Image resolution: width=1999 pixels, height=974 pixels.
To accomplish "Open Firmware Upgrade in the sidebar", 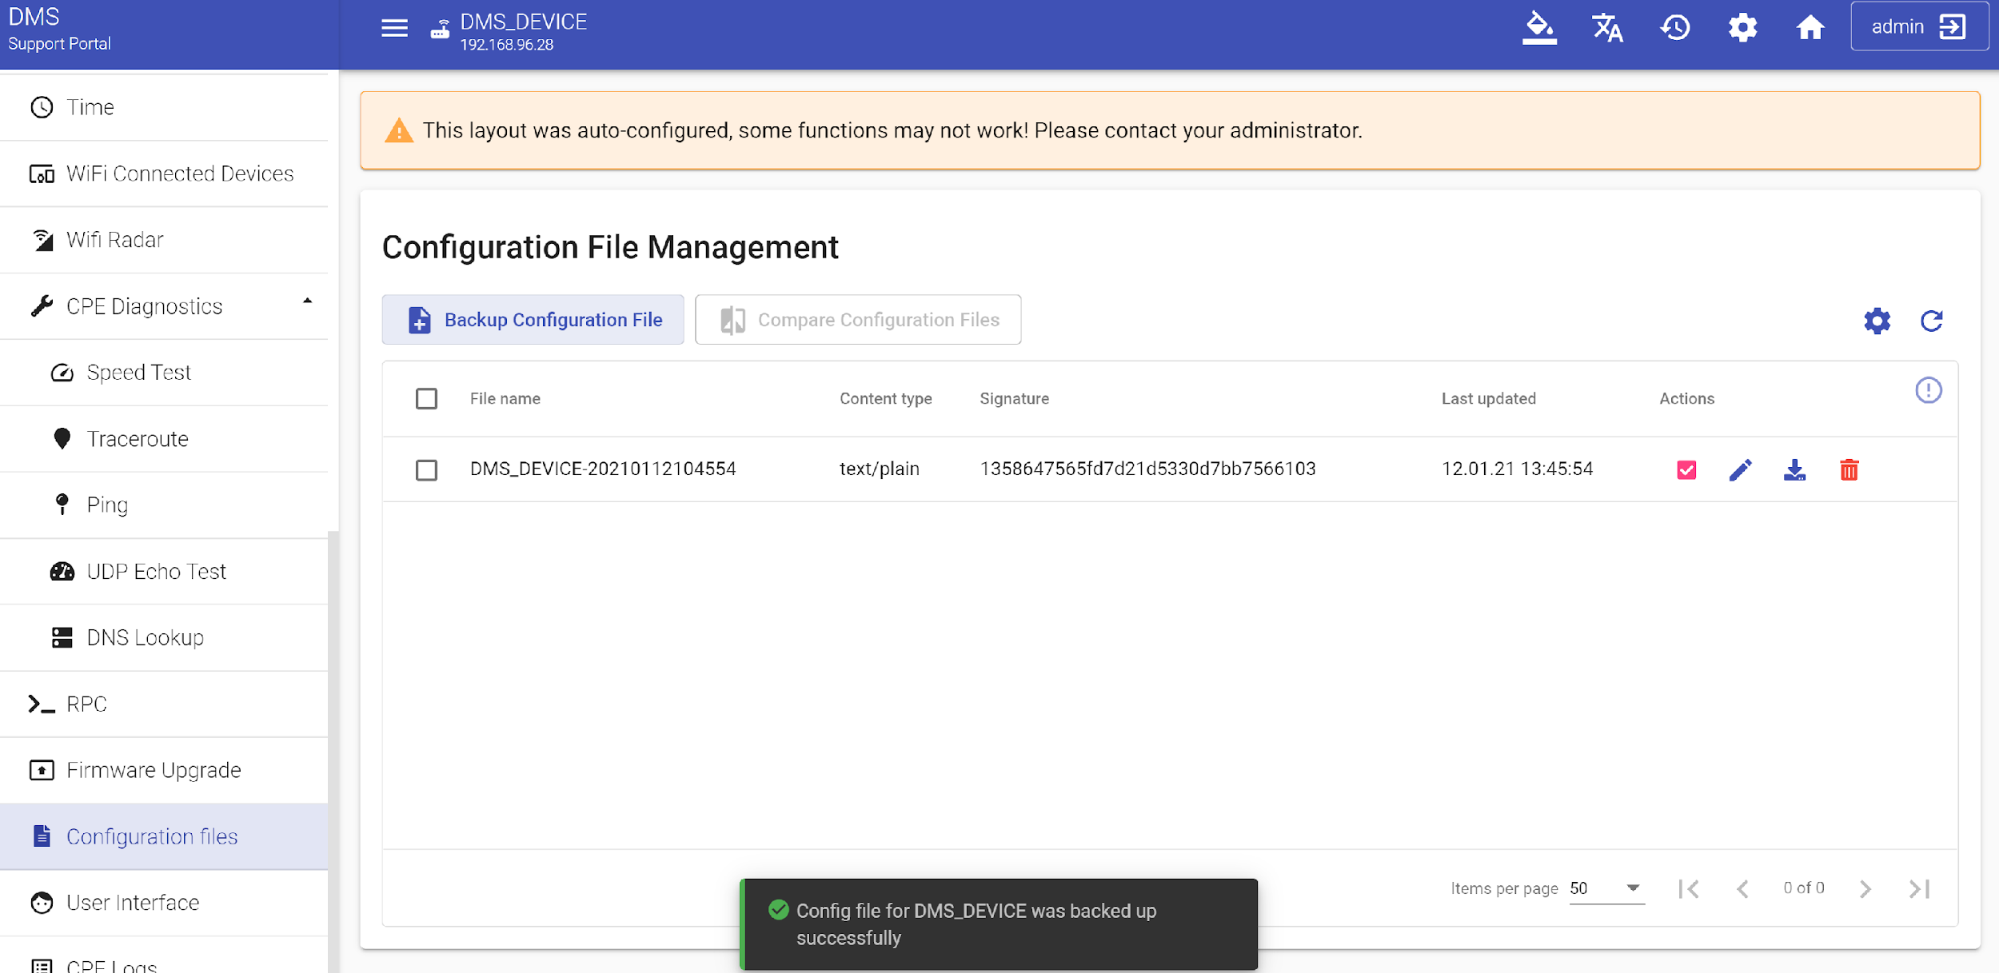I will point(154,770).
